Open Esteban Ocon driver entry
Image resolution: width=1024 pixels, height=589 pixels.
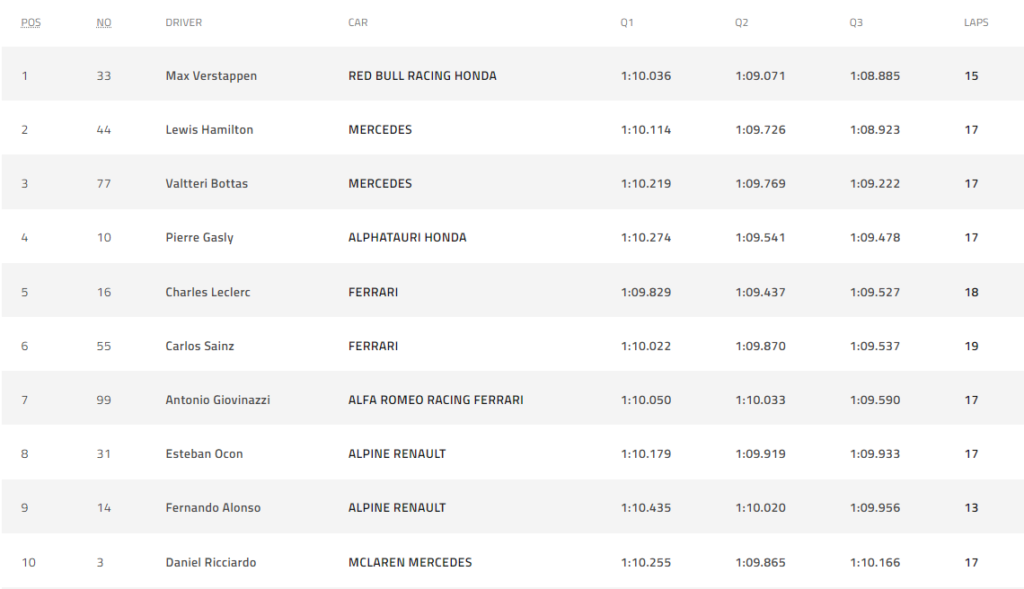(204, 454)
